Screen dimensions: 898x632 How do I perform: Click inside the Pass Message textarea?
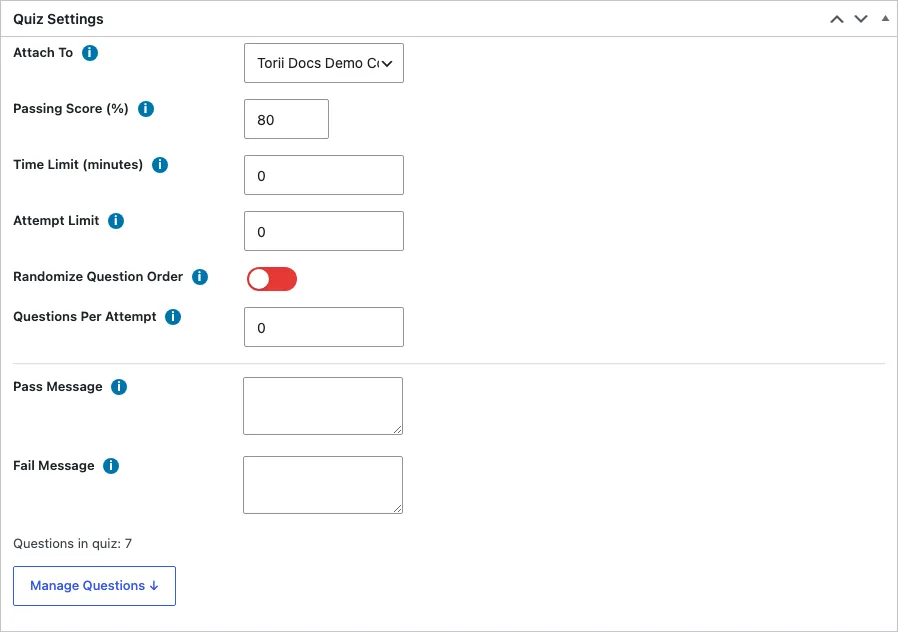323,406
